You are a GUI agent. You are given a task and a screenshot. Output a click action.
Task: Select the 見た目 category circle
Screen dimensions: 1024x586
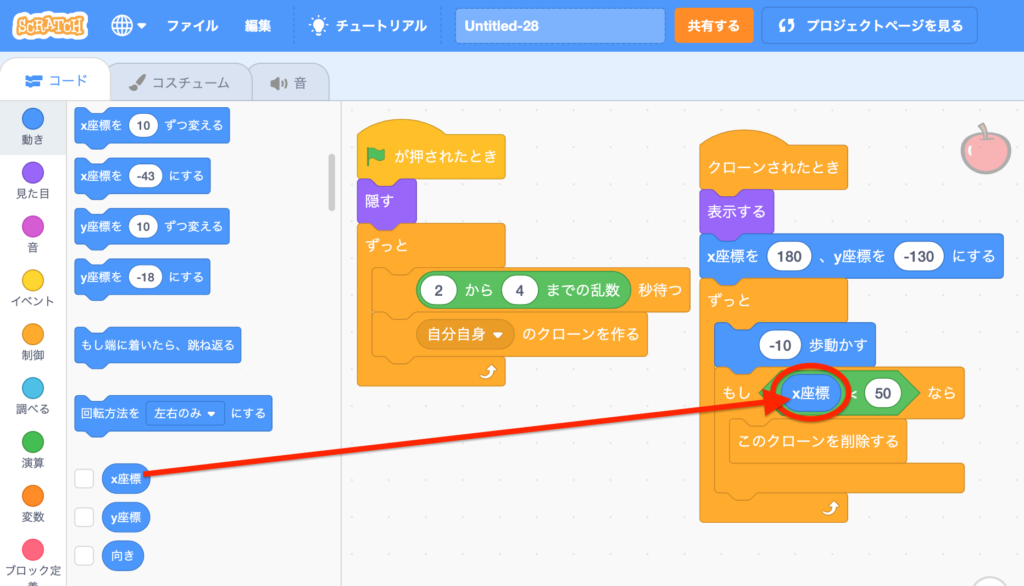(33, 172)
